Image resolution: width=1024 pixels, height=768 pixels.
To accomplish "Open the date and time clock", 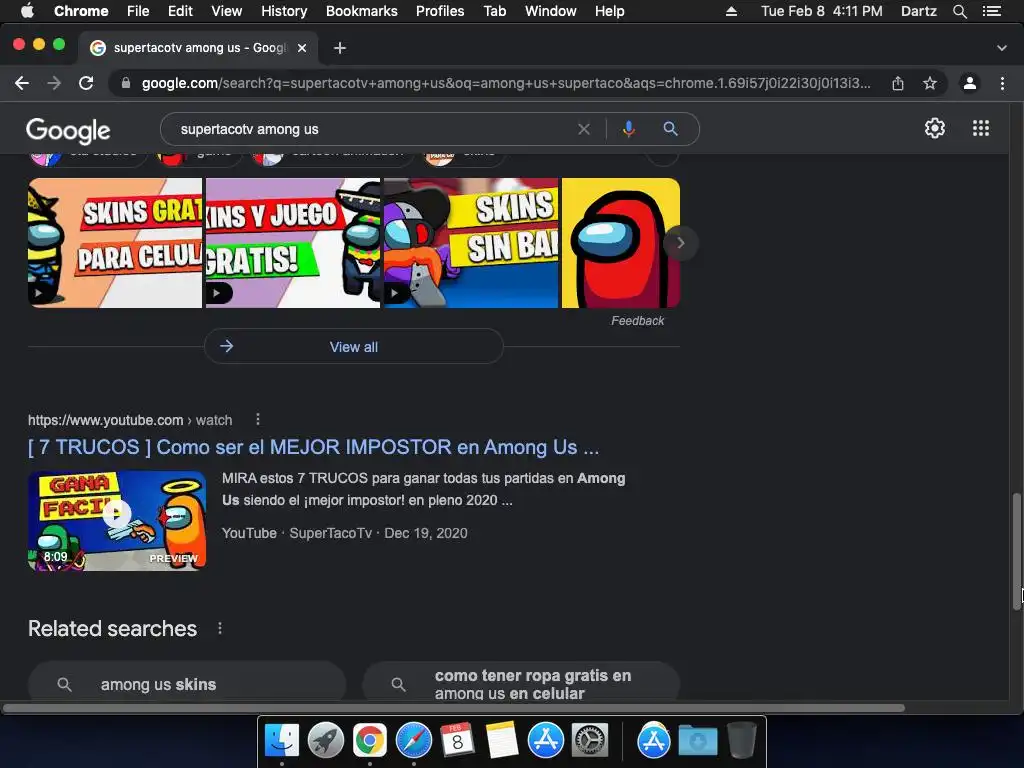I will coord(822,11).
